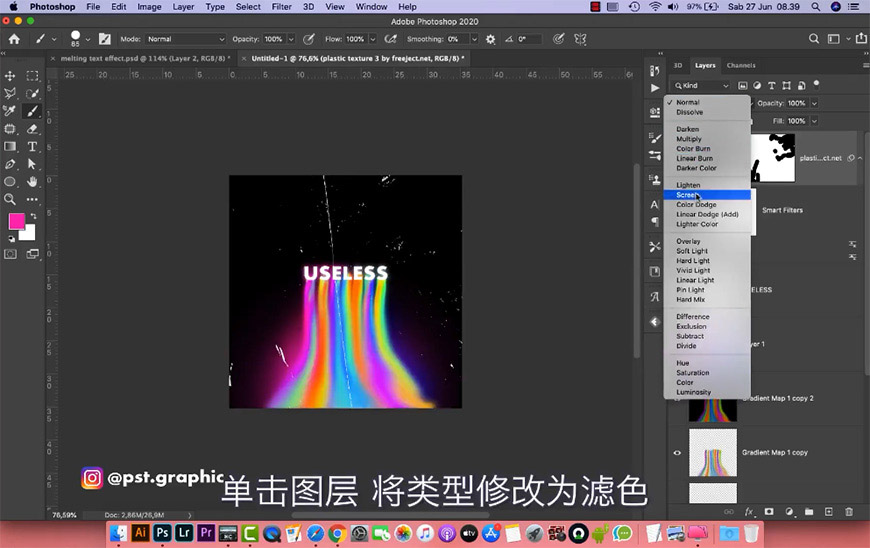This screenshot has height=548, width=870.
Task: Choose Screen blend mode
Action: 707,195
